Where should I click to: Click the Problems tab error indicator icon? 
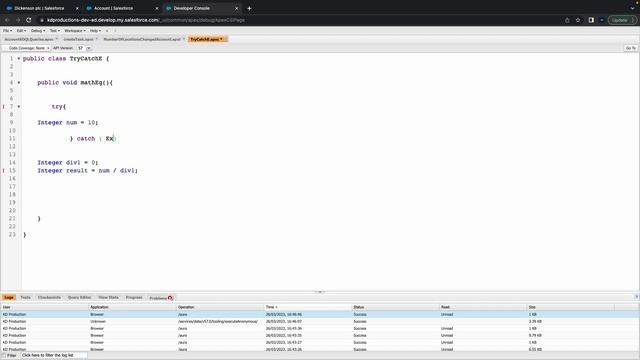tap(170, 298)
